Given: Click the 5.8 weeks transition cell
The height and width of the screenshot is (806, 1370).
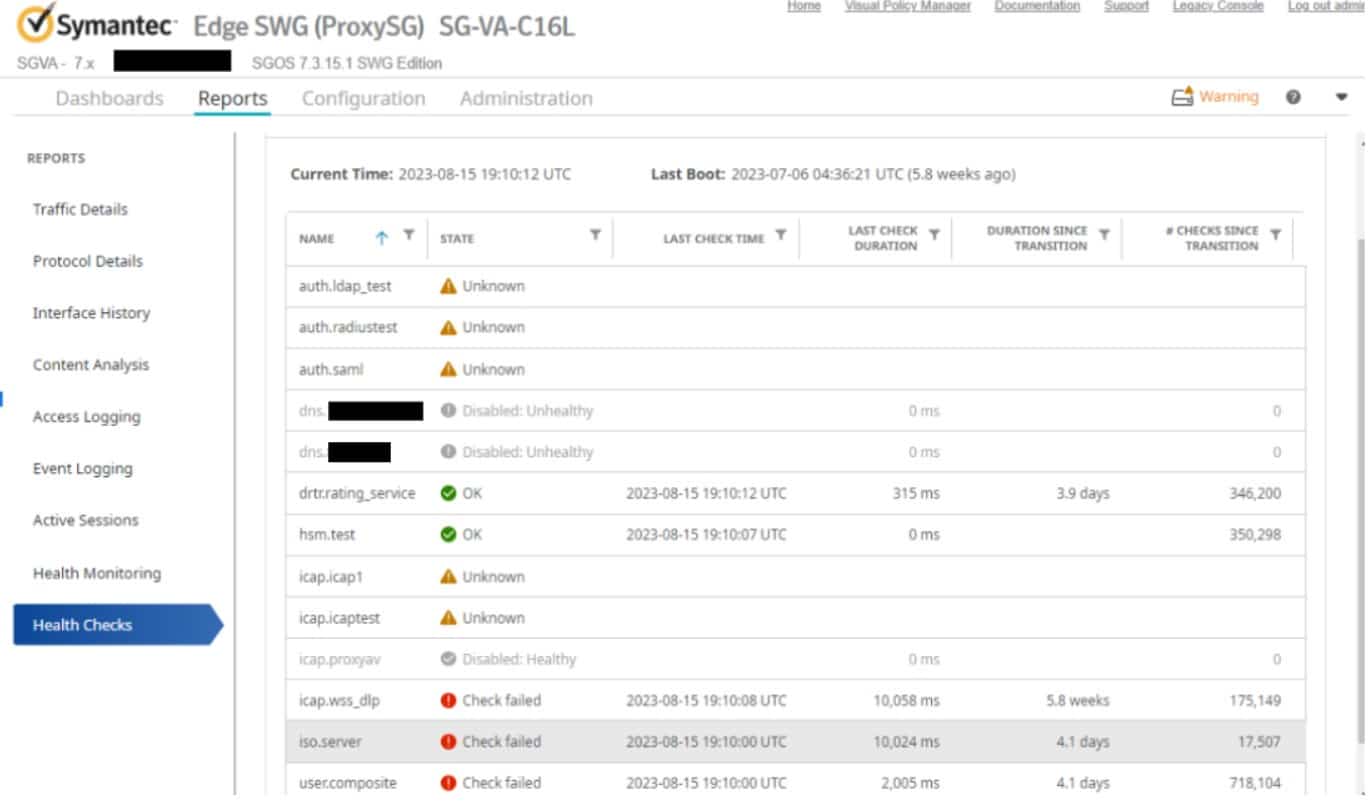Looking at the screenshot, I should 1078,700.
